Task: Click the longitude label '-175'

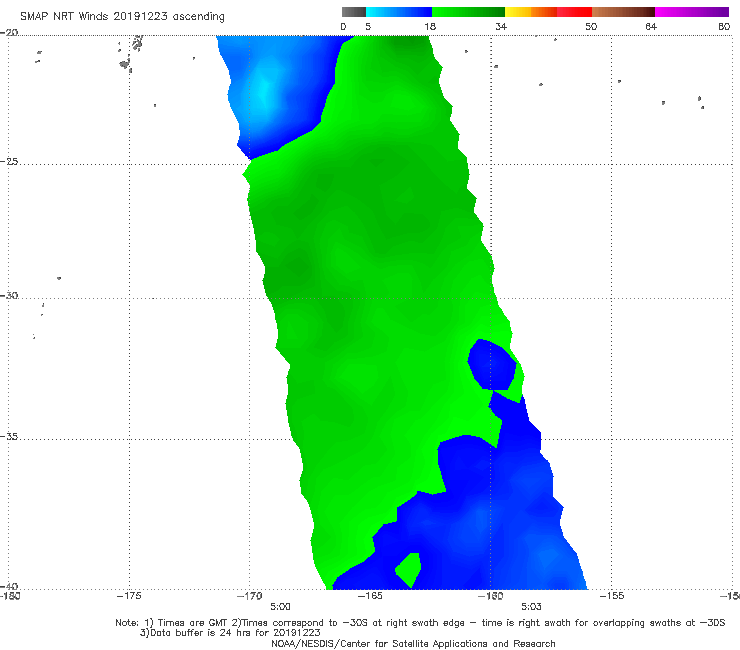Action: (129, 596)
